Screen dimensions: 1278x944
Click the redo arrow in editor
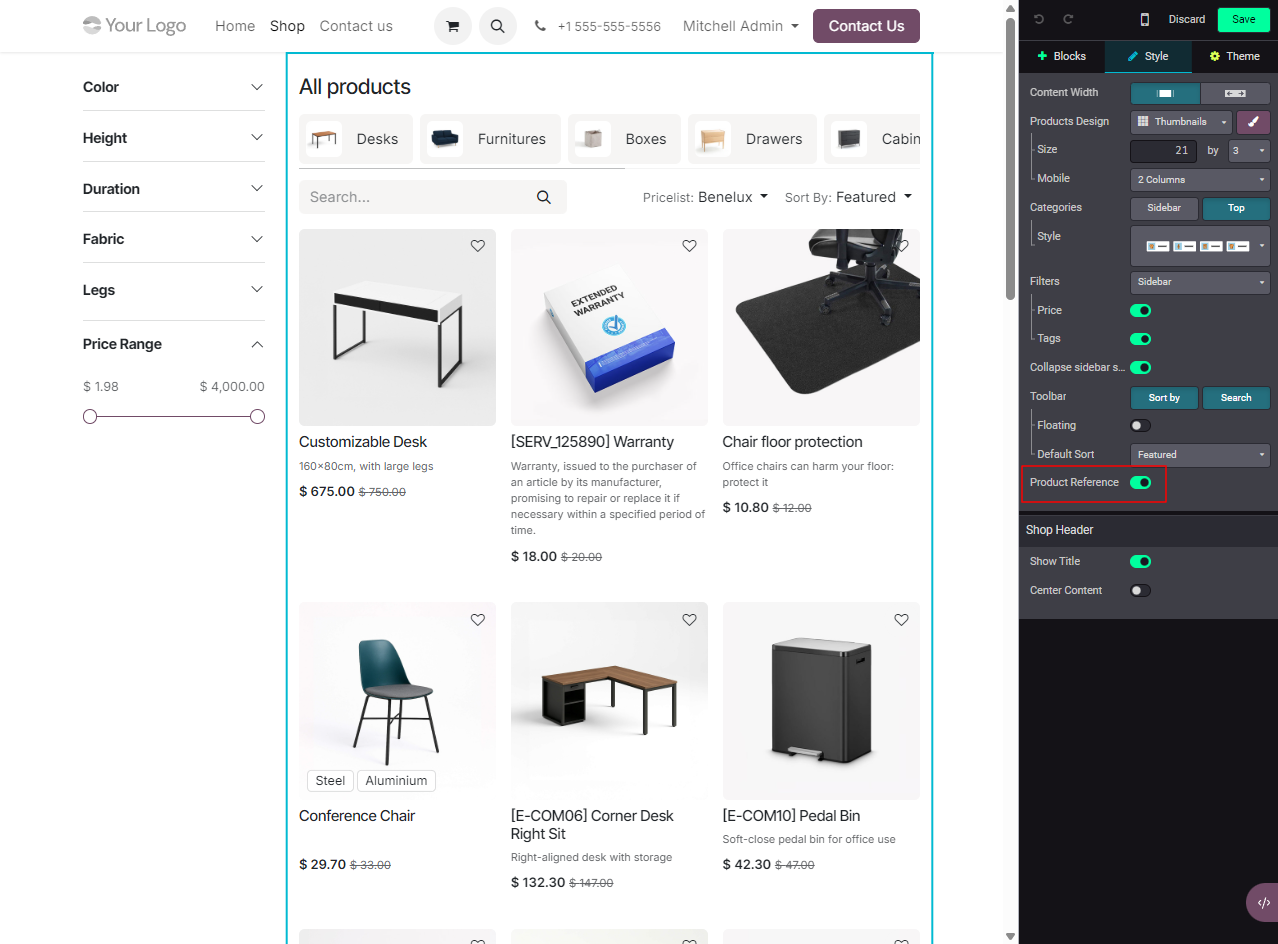pyautogui.click(x=1068, y=19)
